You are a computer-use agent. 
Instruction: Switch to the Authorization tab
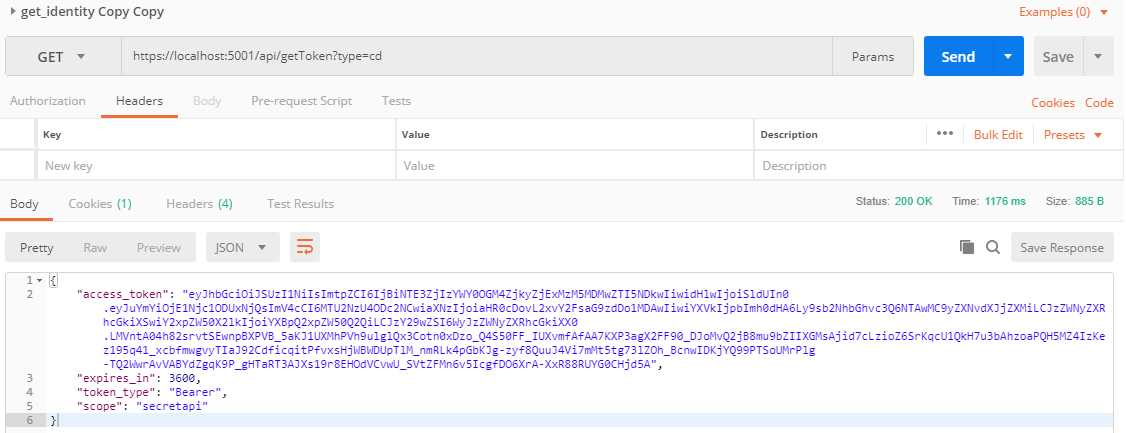click(x=47, y=101)
